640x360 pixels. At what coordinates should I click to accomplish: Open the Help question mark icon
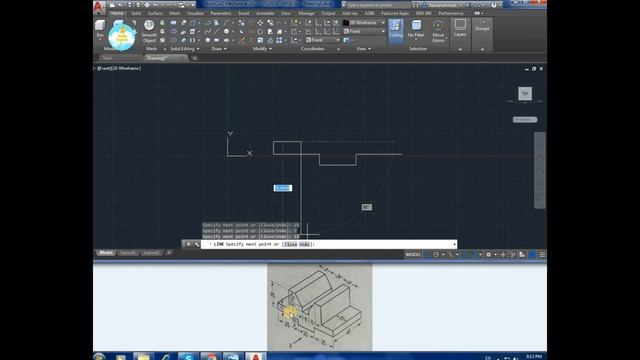pos(494,5)
